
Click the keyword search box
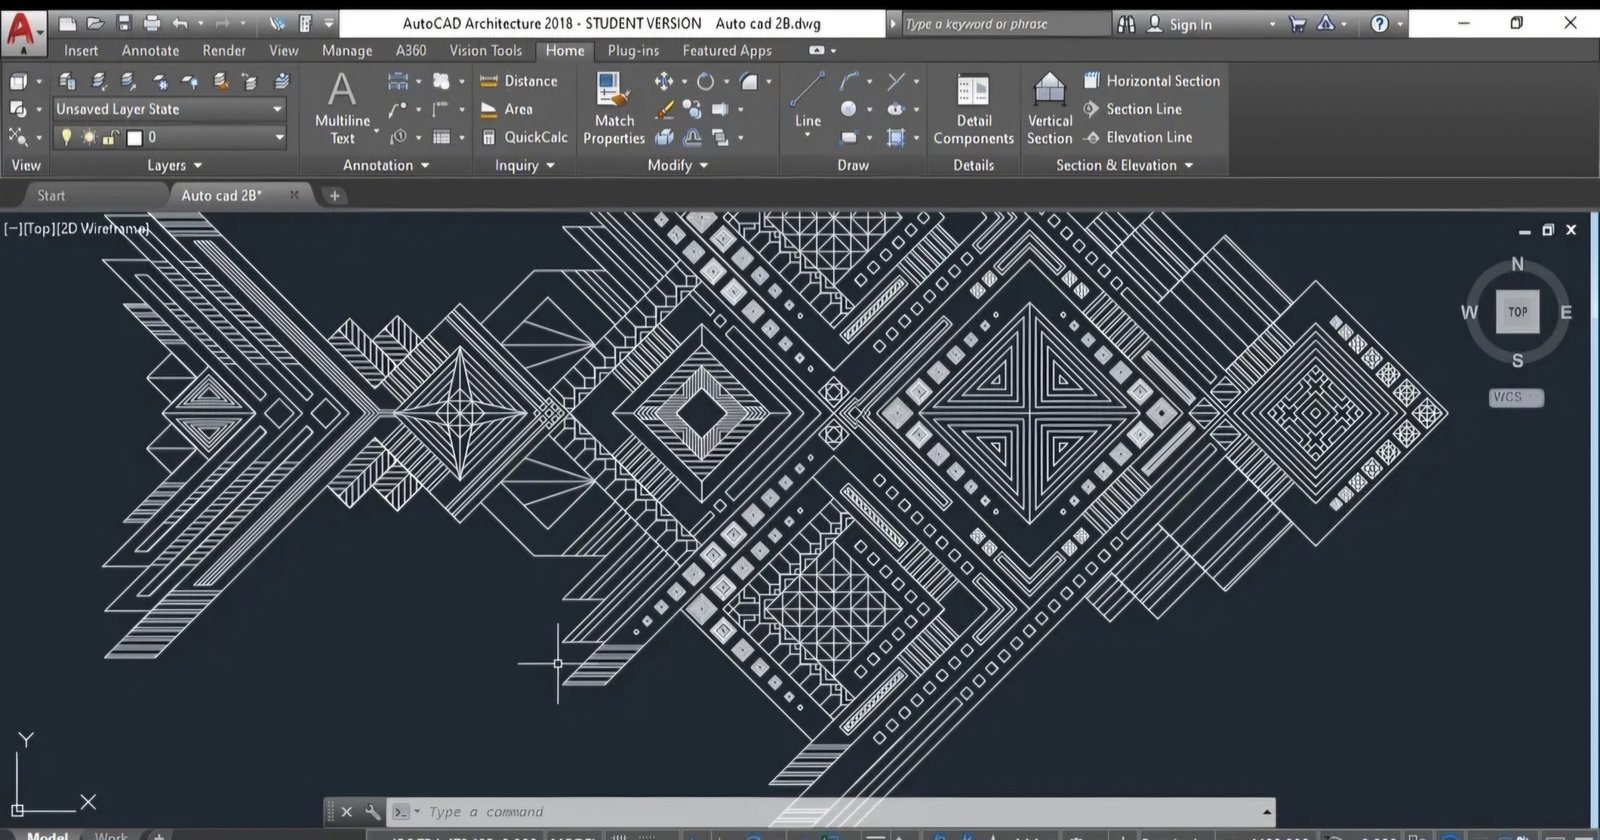click(1004, 24)
